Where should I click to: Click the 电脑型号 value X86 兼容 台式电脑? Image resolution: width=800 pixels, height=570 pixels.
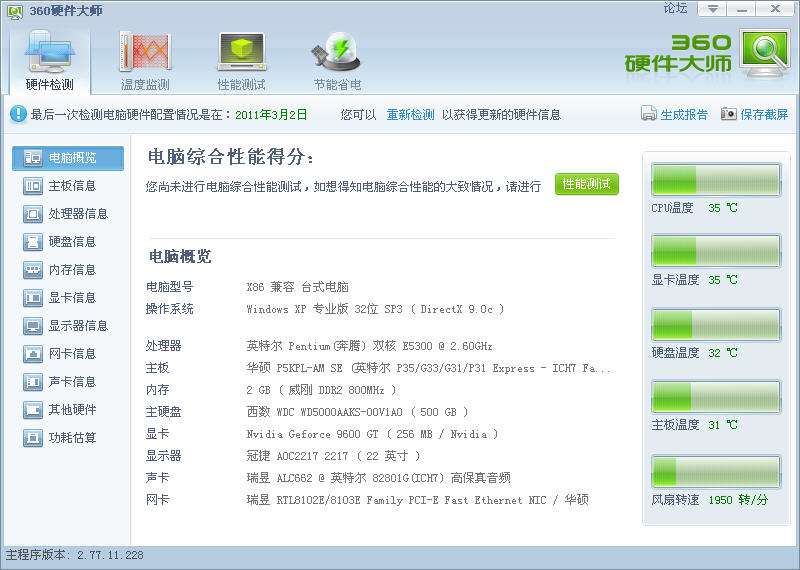(x=297, y=287)
